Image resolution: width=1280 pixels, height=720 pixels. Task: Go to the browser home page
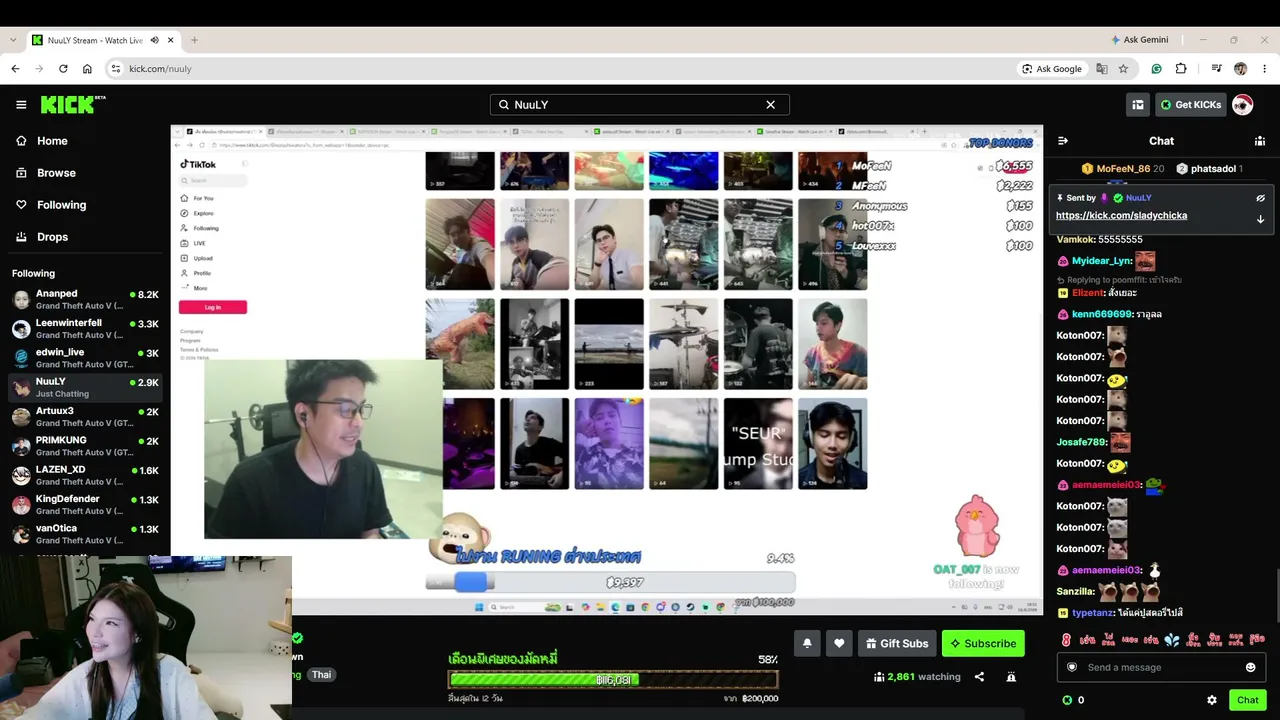(87, 69)
